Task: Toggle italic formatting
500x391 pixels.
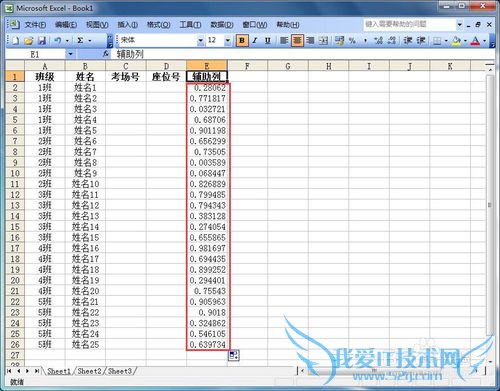Action: pyautogui.click(x=255, y=41)
